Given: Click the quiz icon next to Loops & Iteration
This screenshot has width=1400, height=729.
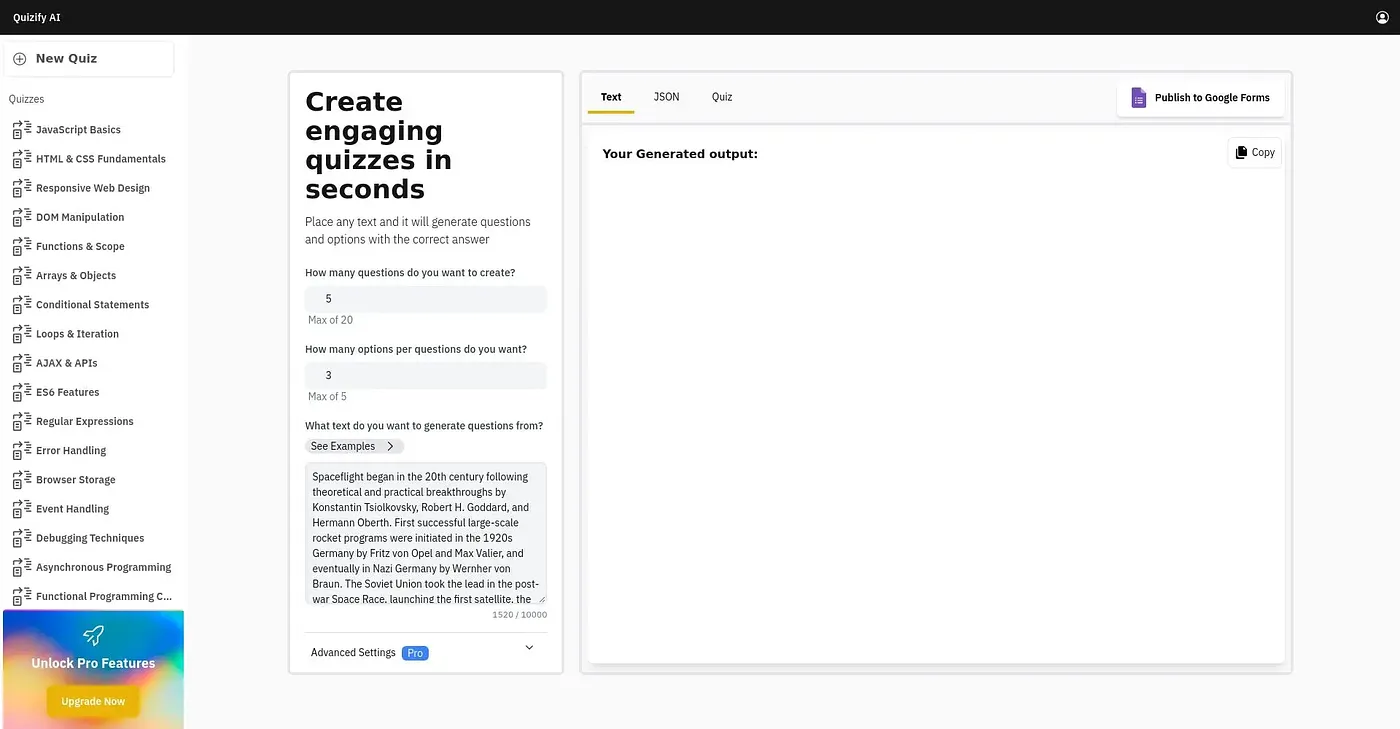Looking at the screenshot, I should point(22,334).
